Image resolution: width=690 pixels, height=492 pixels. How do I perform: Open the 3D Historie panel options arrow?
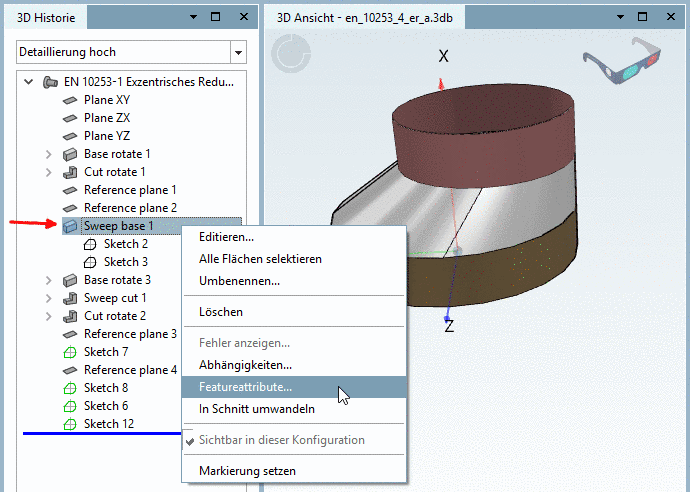click(193, 17)
